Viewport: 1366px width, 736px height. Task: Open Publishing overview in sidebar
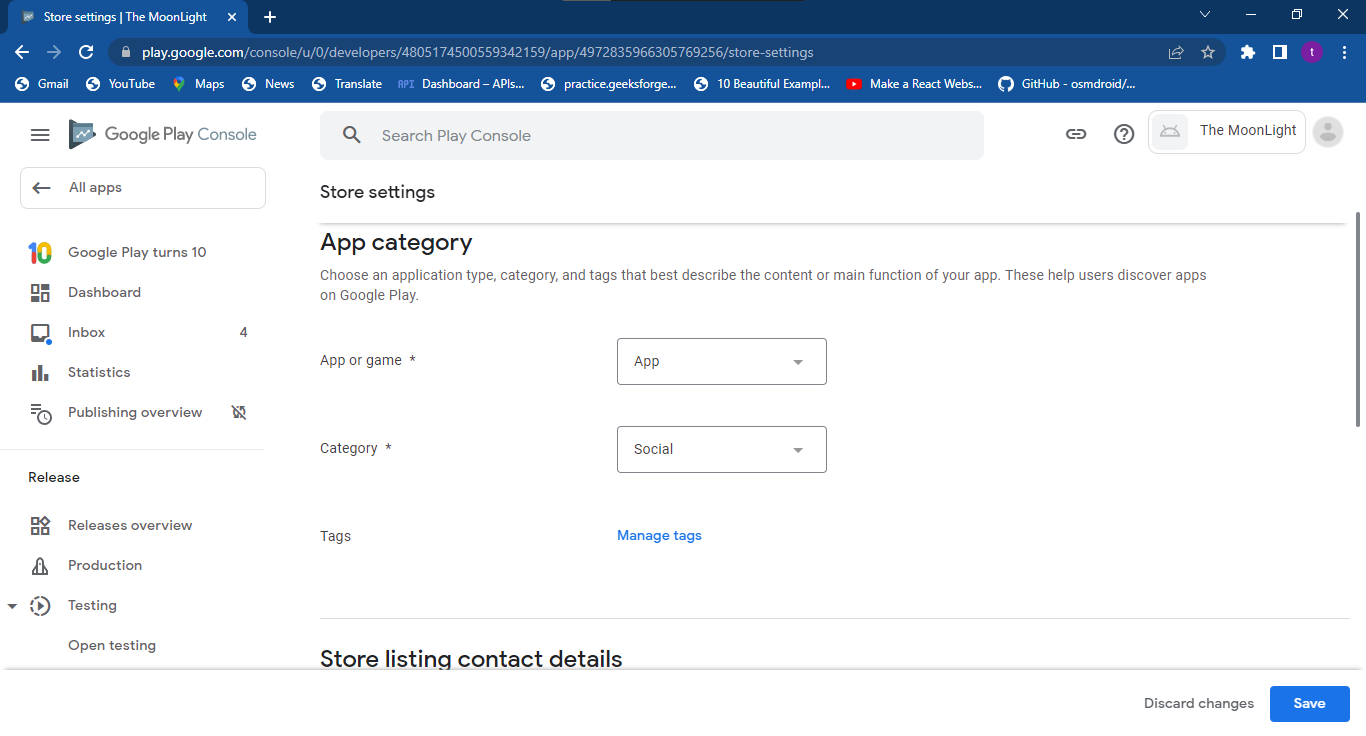[133, 413]
